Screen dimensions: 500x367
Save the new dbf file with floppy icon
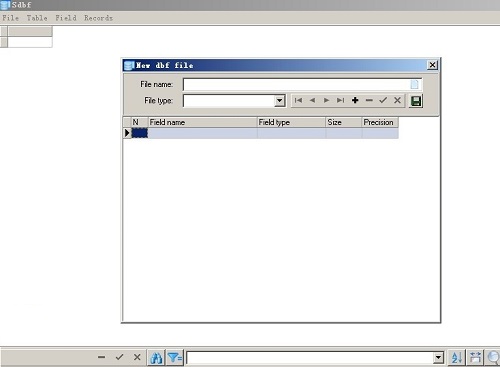(x=416, y=101)
